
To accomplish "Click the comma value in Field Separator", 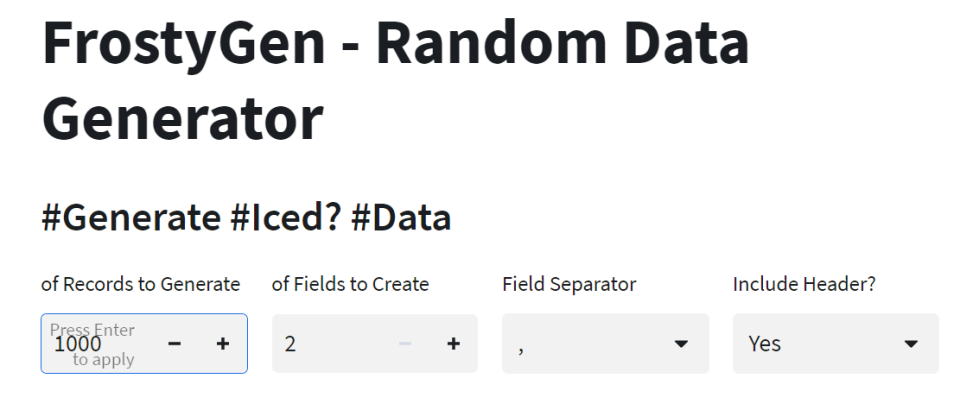I will pos(522,346).
